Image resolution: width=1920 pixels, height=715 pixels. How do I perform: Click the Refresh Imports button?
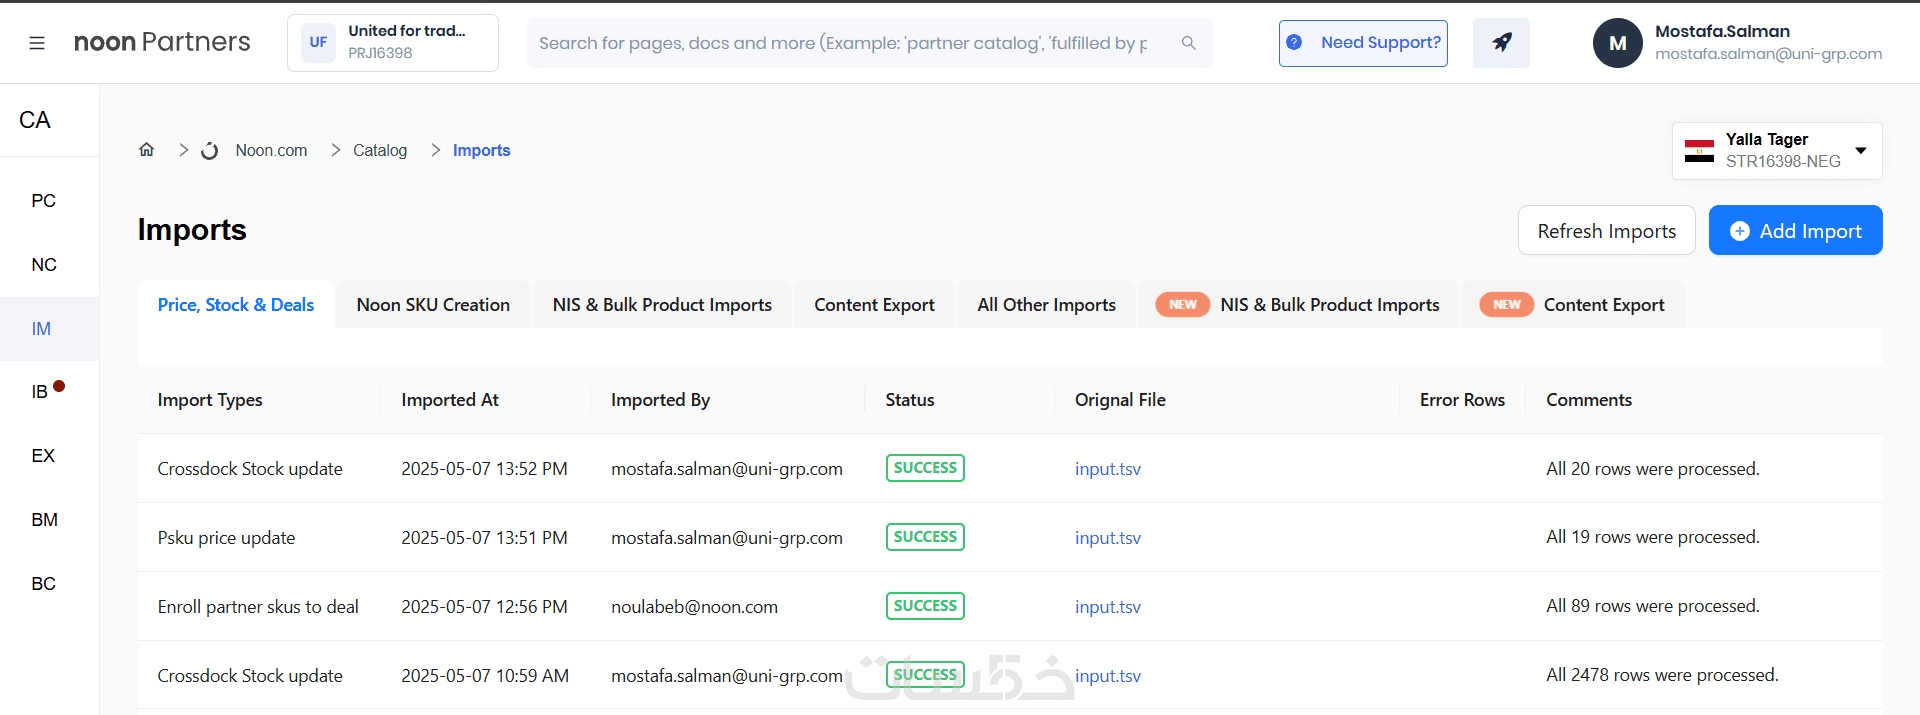[1606, 231]
